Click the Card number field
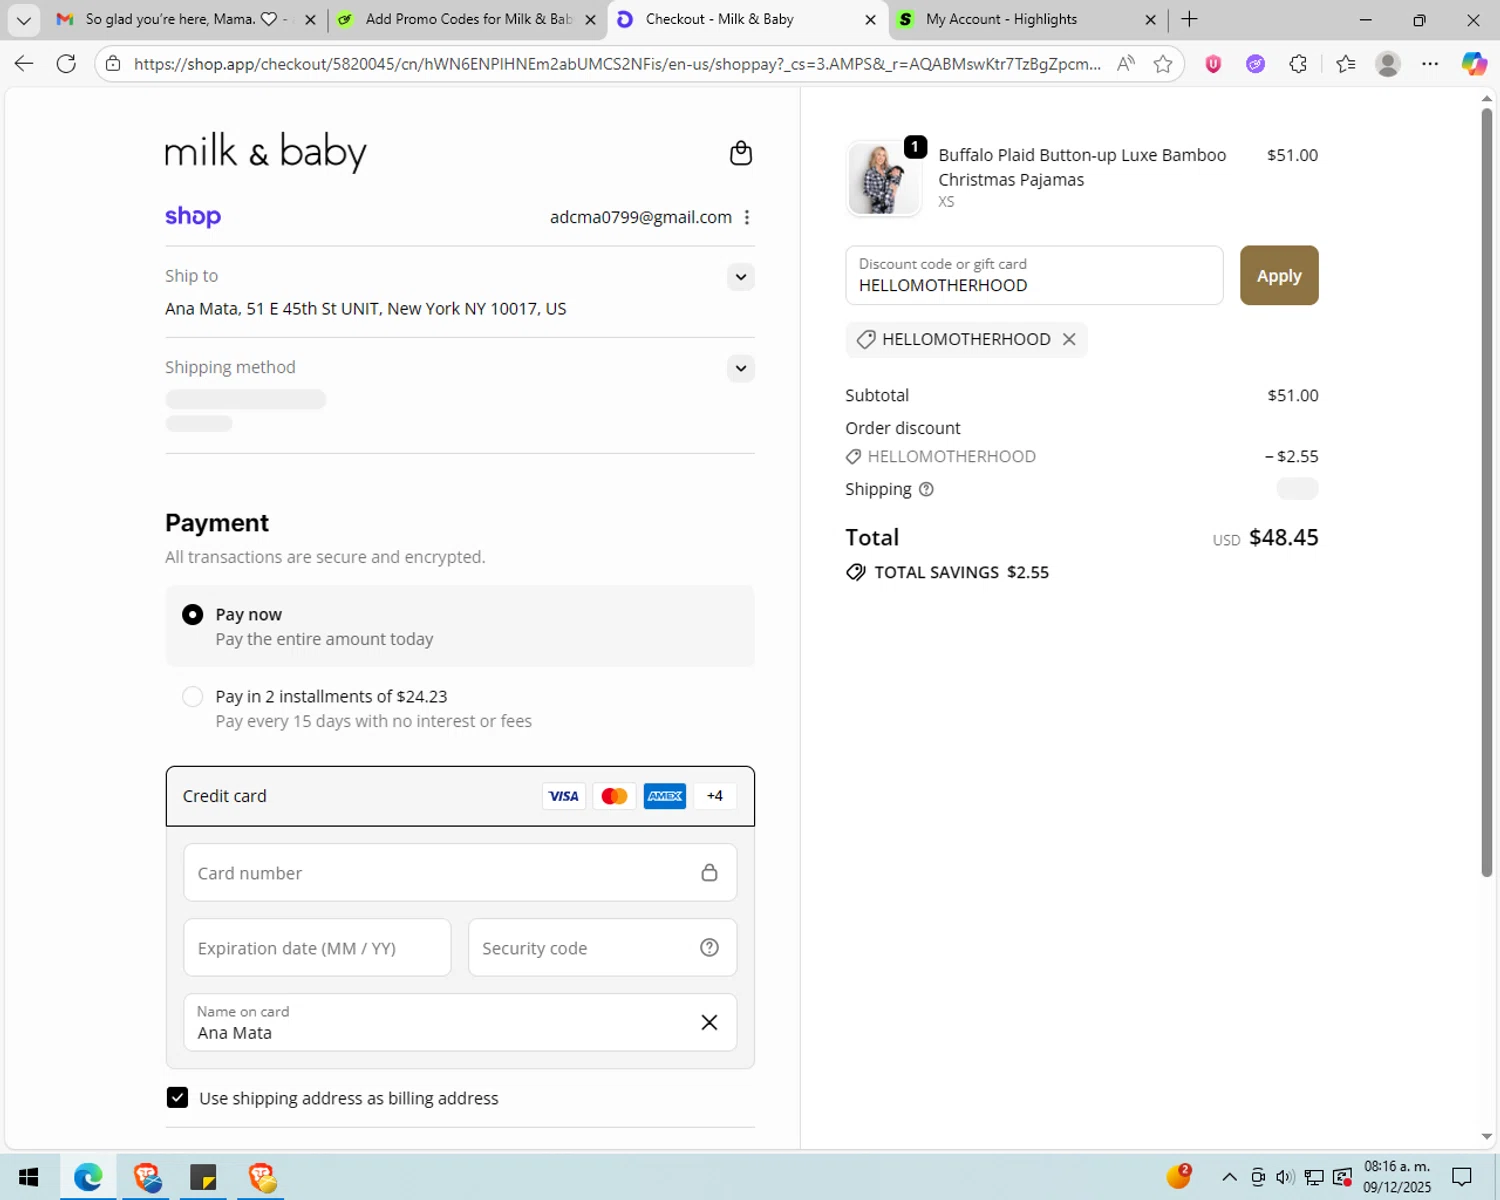The height and width of the screenshot is (1200, 1500). click(460, 872)
